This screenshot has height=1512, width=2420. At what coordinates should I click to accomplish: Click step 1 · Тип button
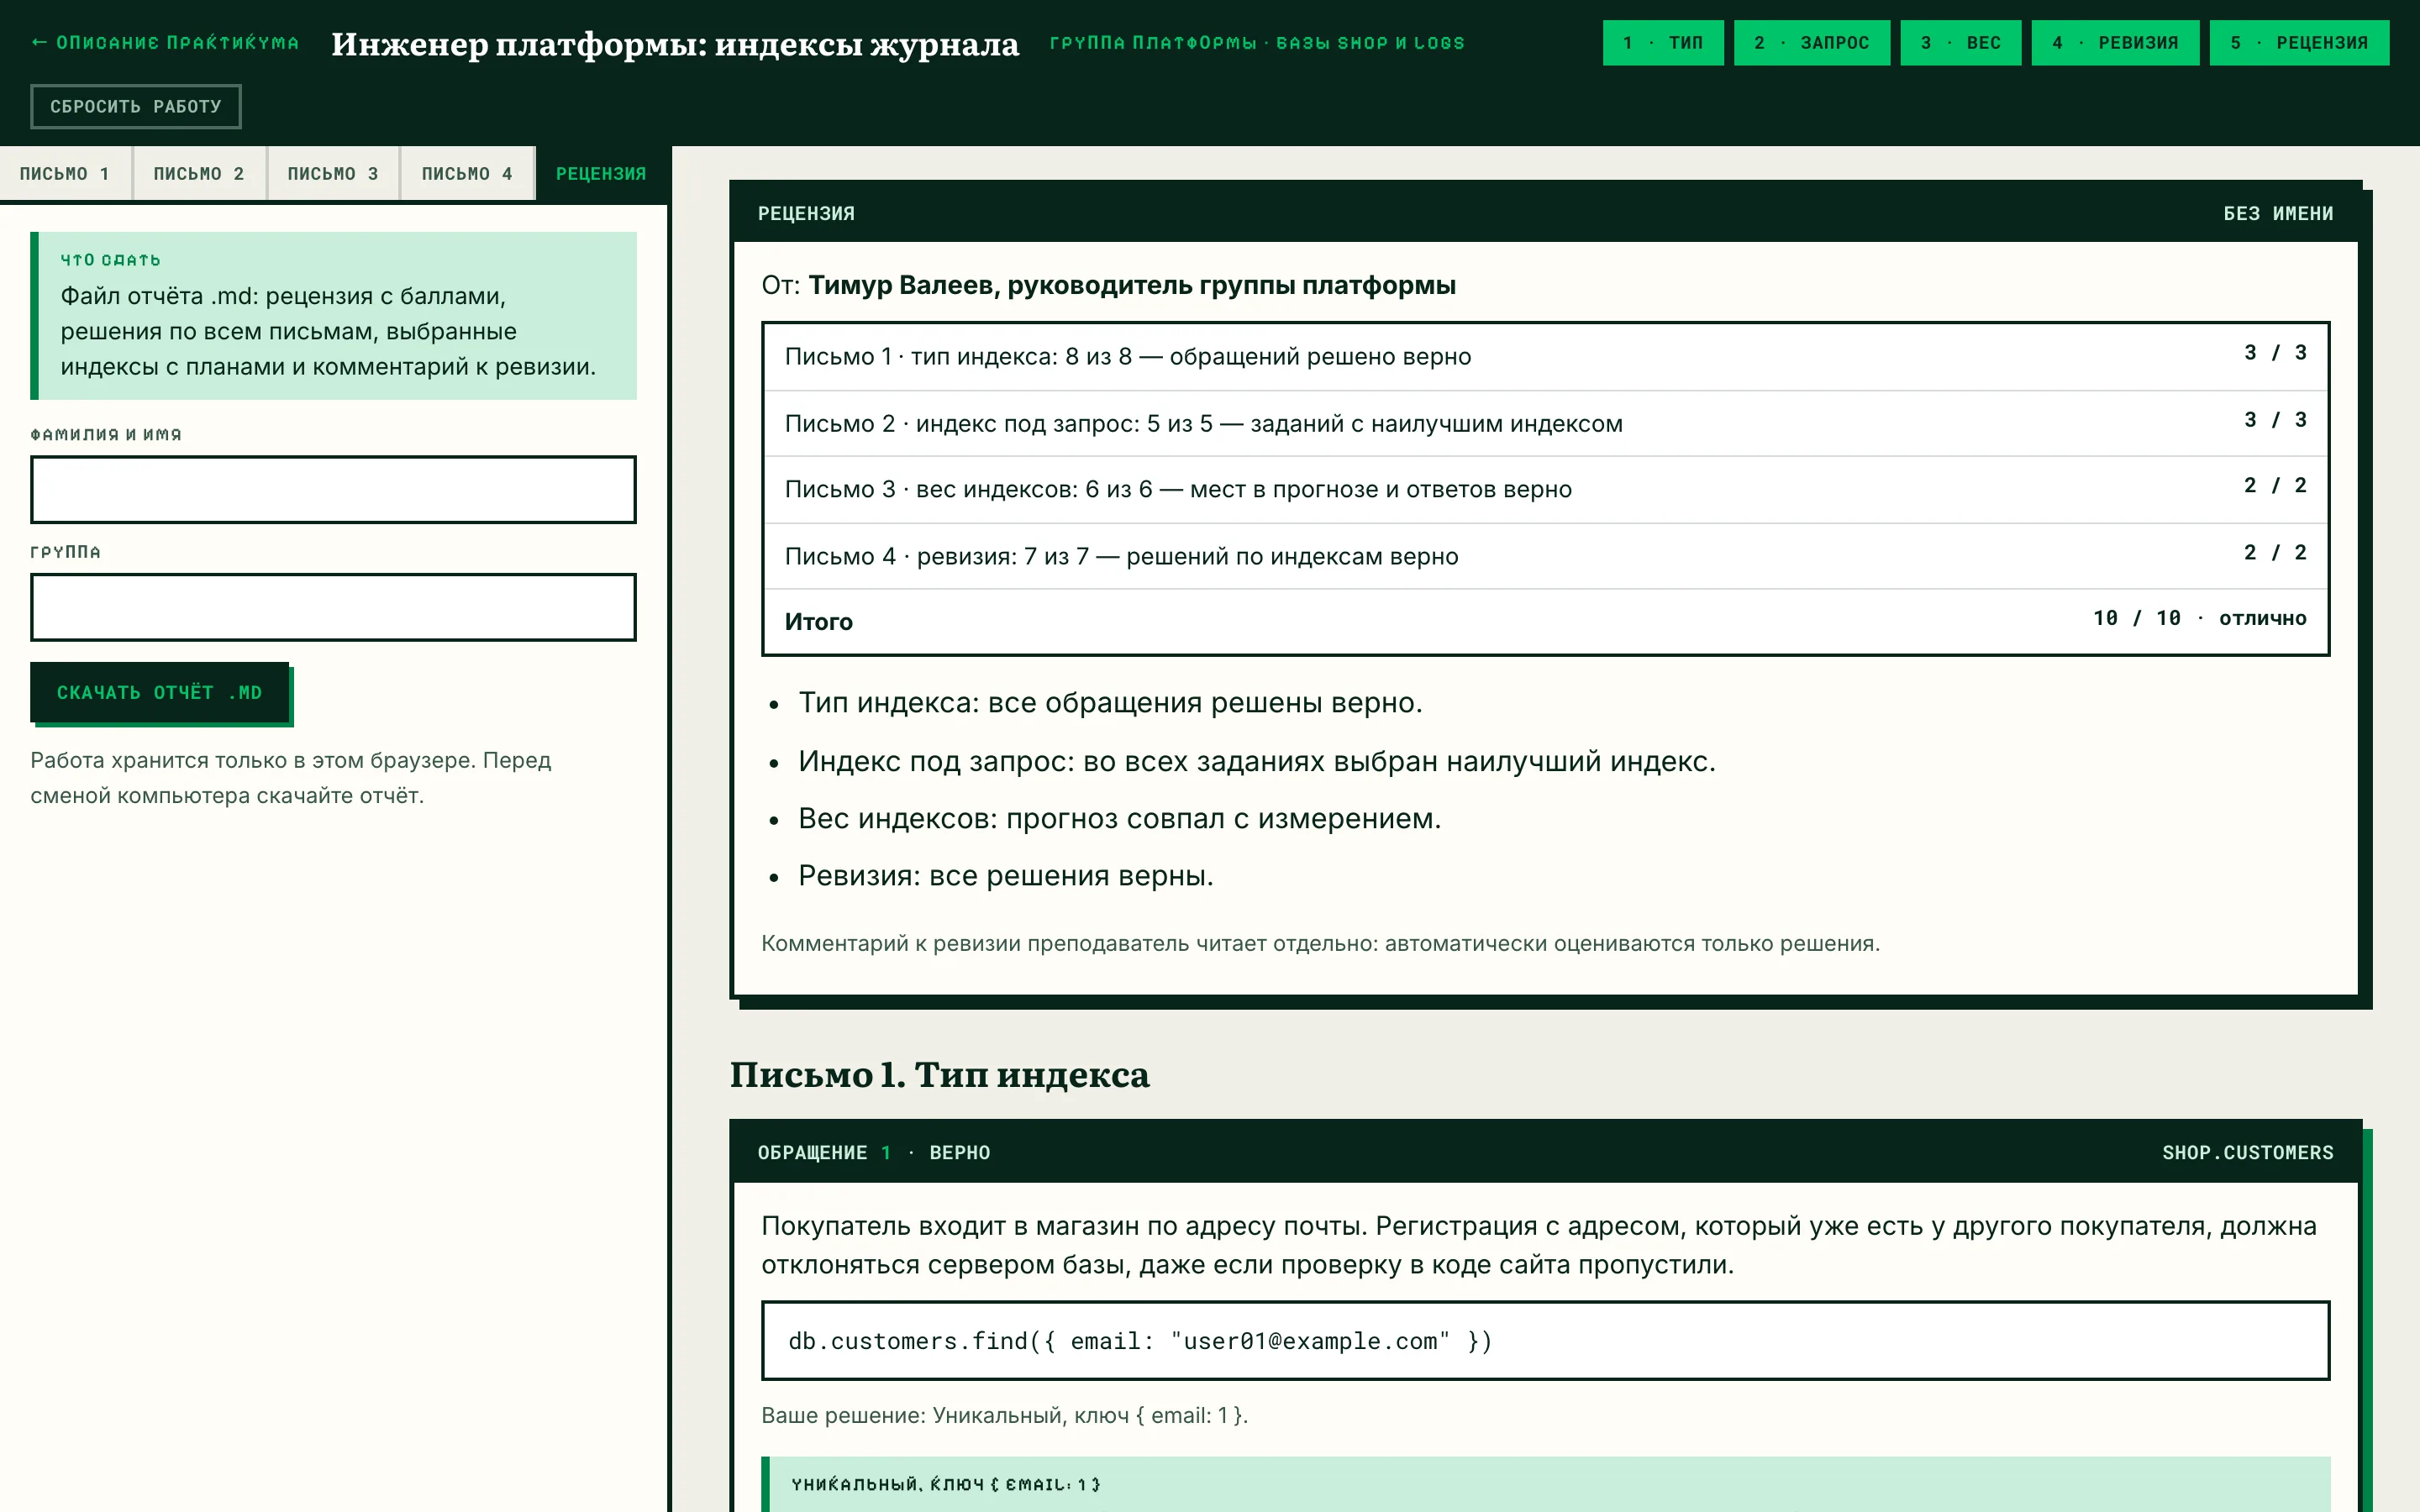[x=1663, y=43]
